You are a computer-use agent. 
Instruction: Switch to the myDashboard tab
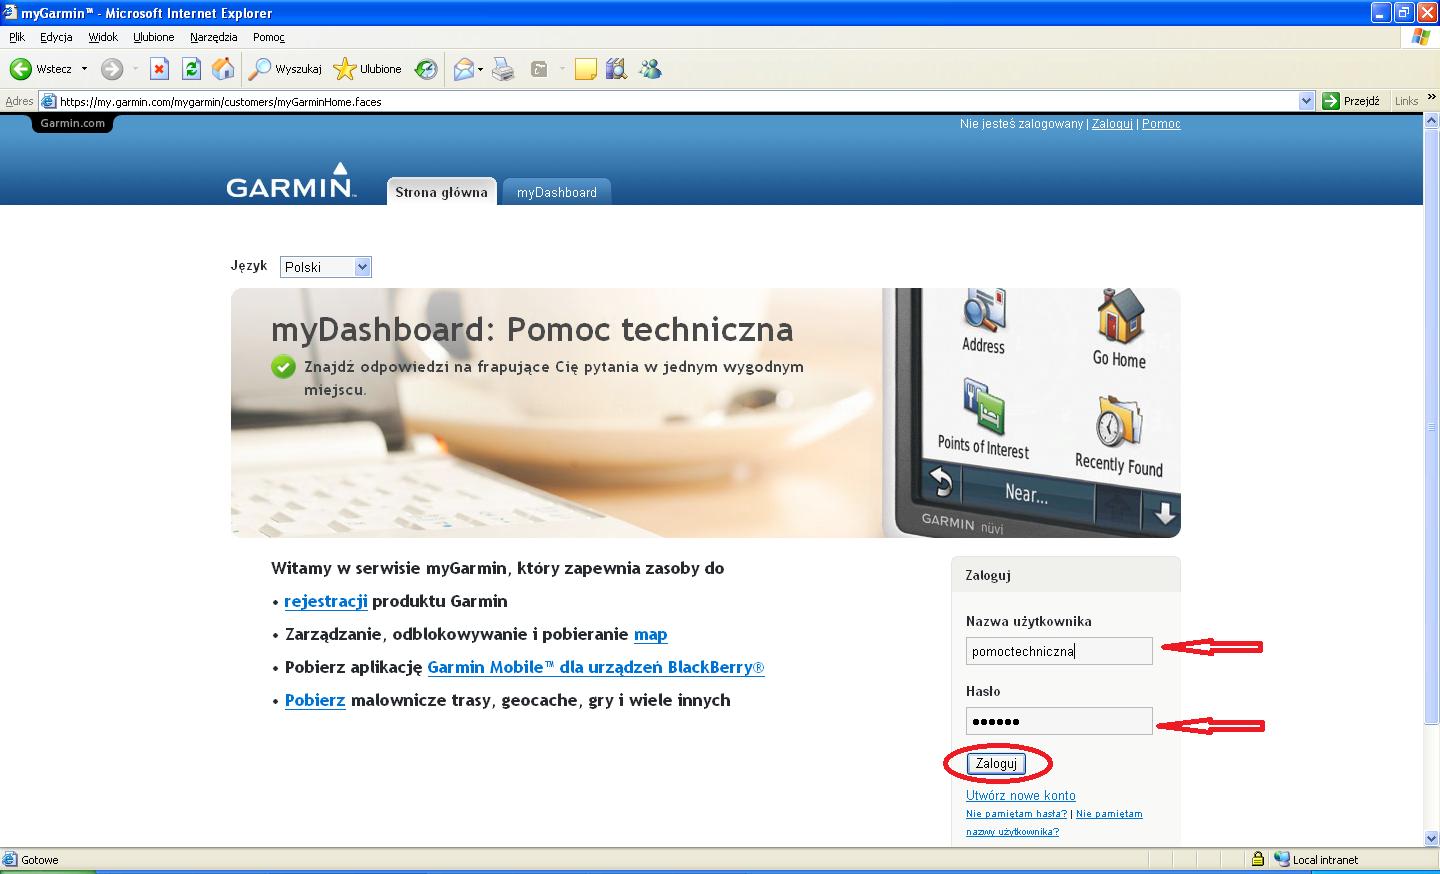coord(557,192)
